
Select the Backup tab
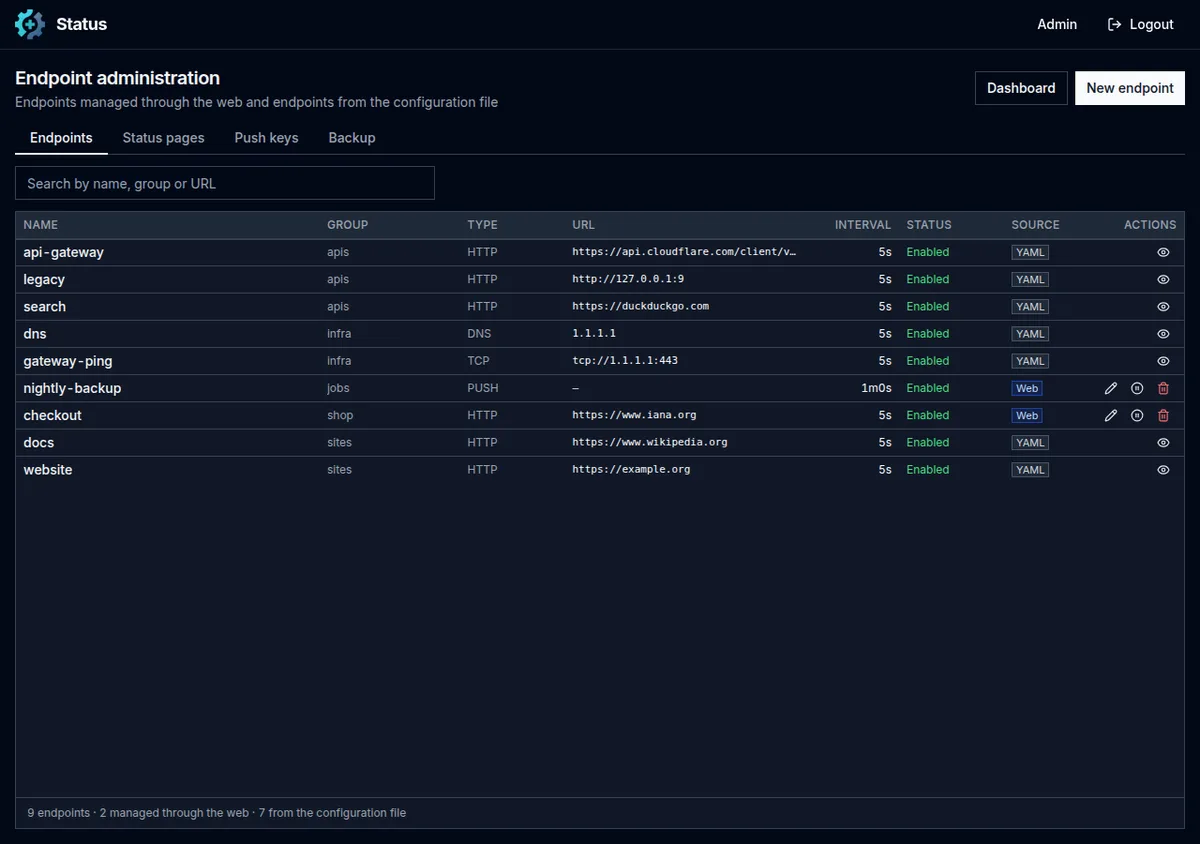click(352, 138)
